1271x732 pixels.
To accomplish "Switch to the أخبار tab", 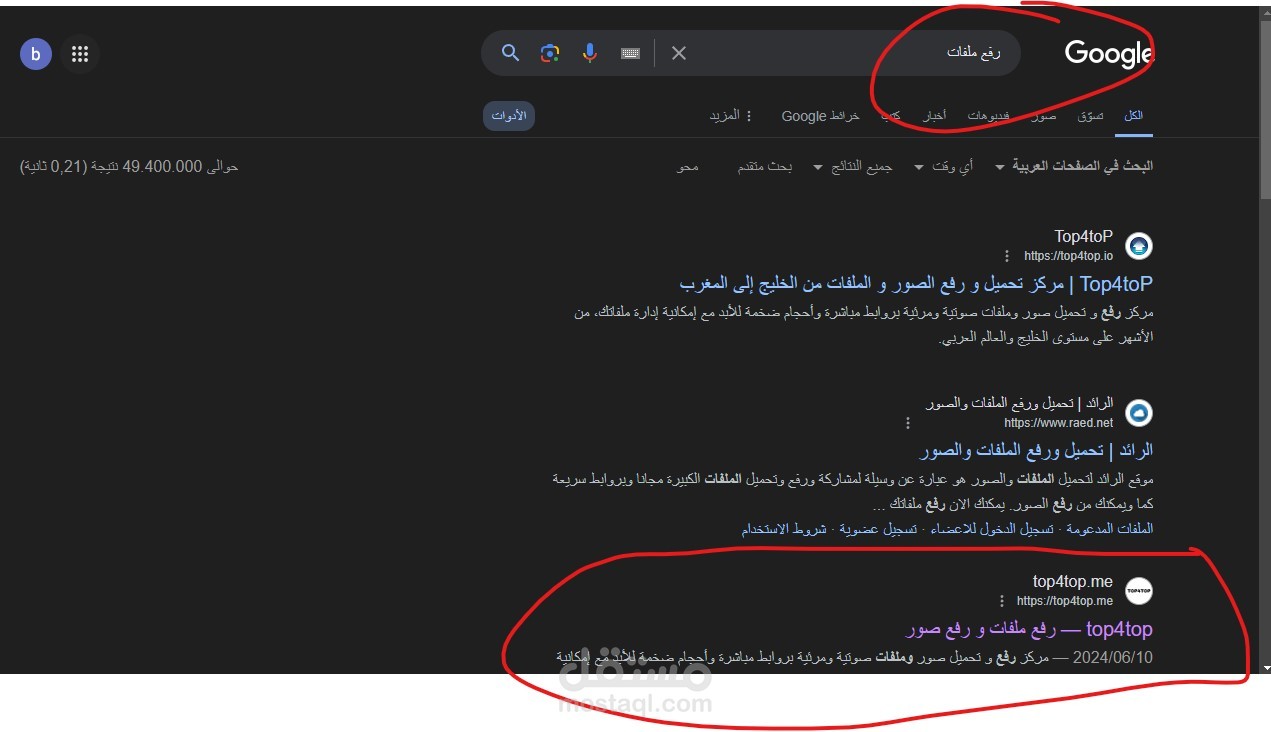I will point(935,116).
